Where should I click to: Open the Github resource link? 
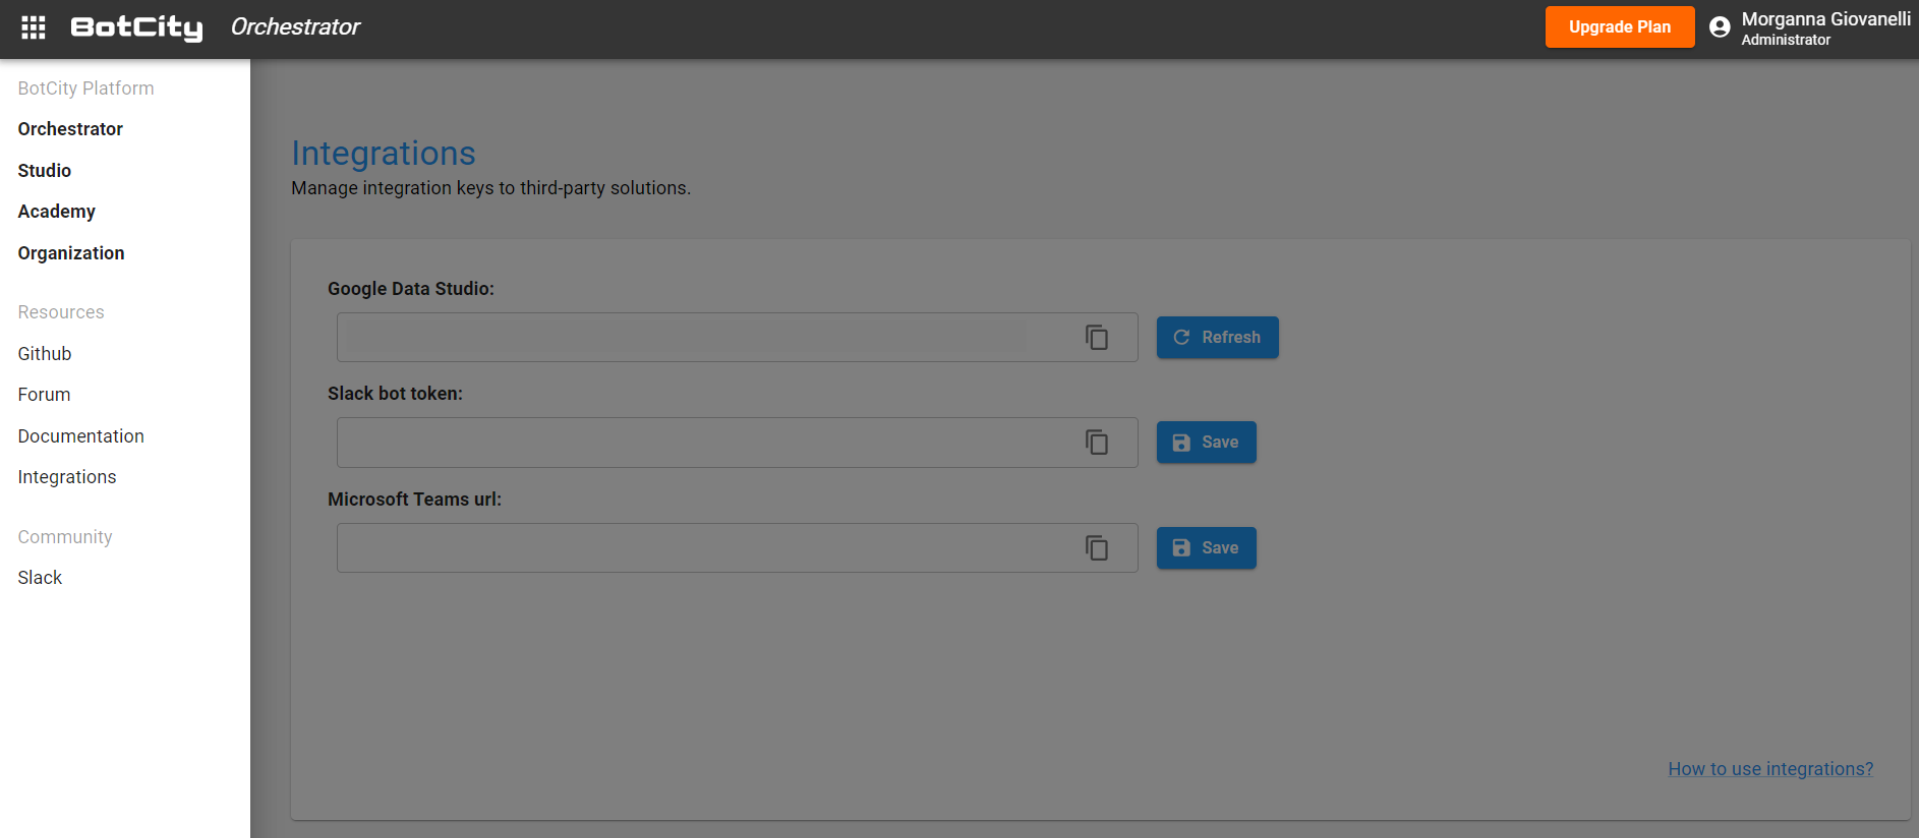pyautogui.click(x=44, y=354)
